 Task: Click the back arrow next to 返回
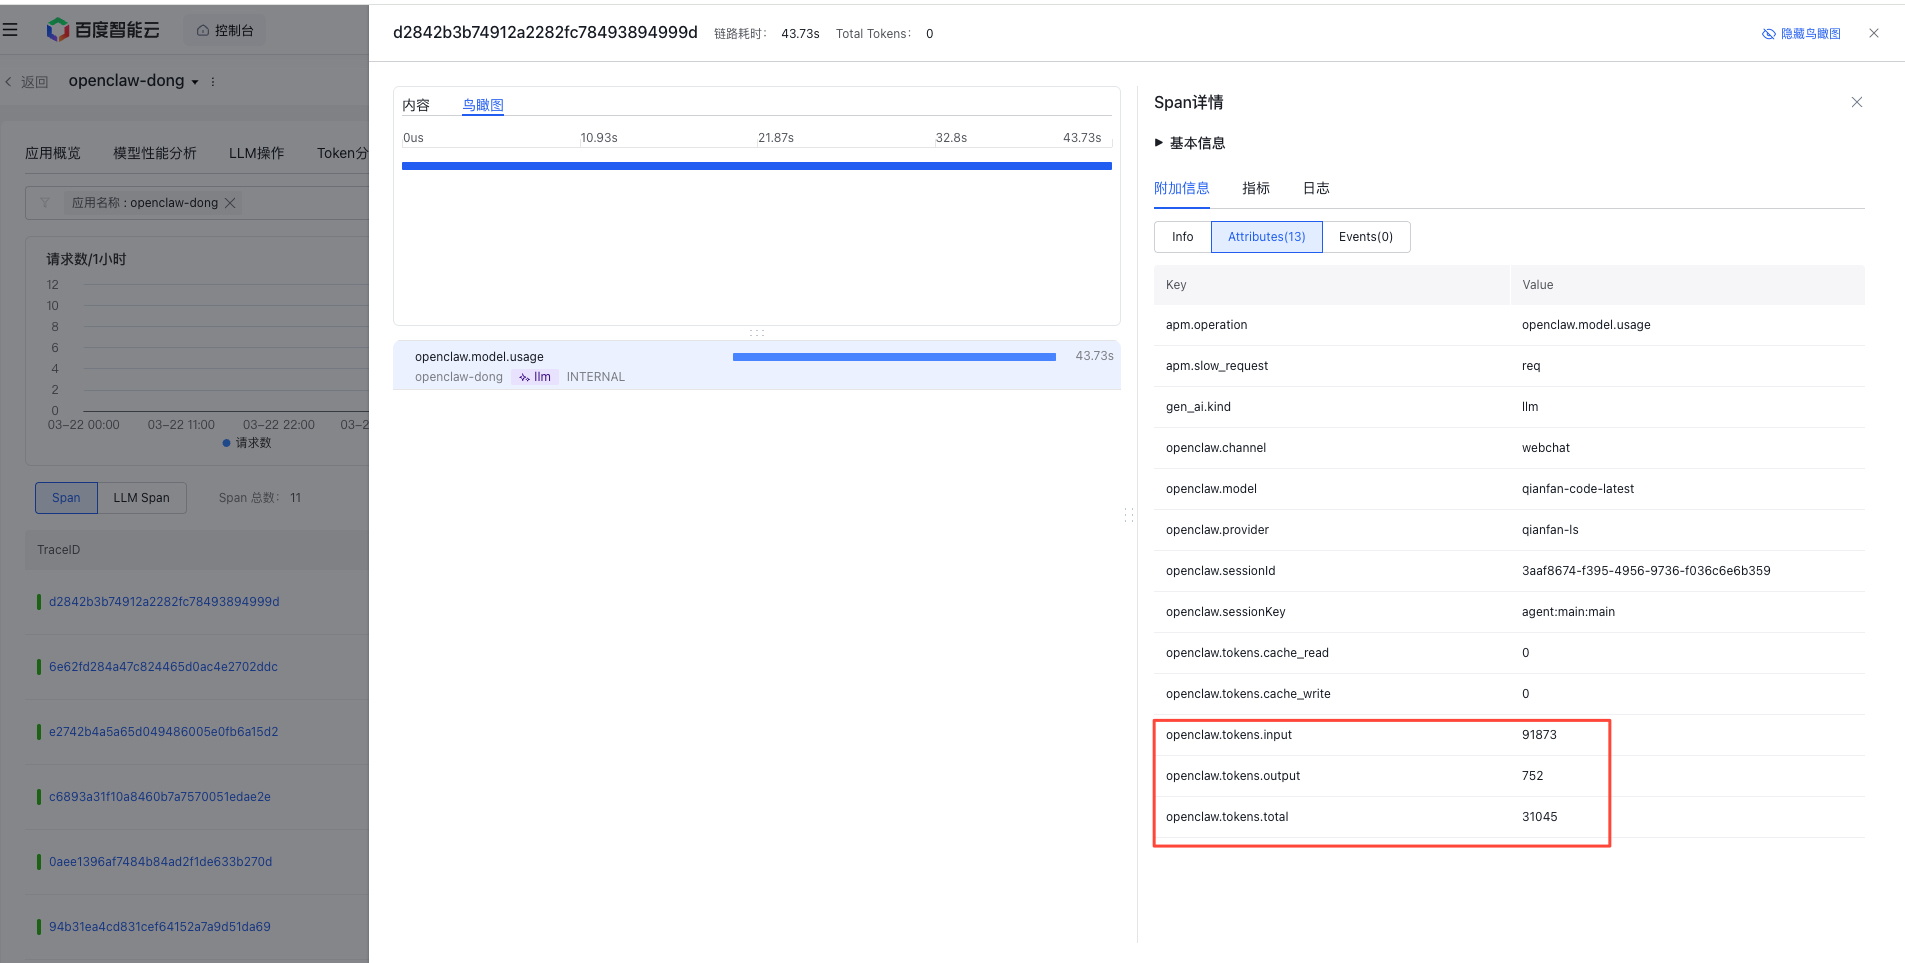pos(9,82)
